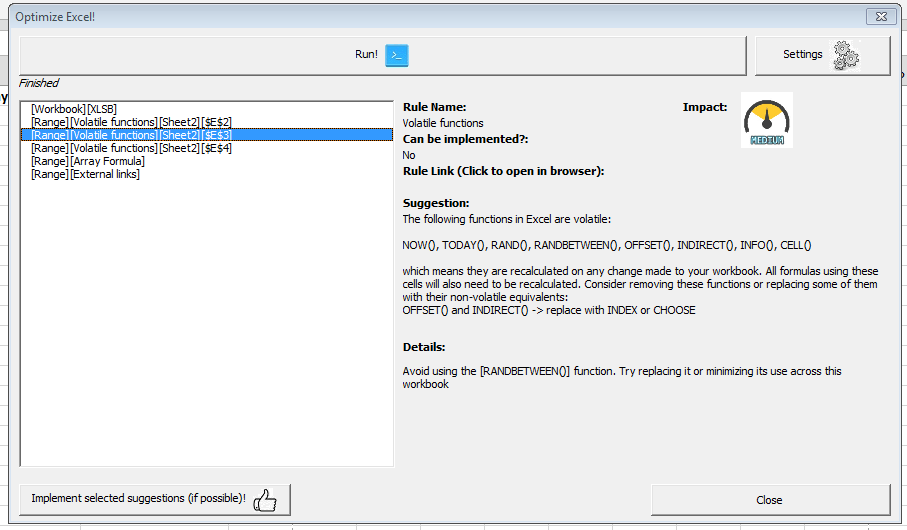The width and height of the screenshot is (907, 530).
Task: Click the 'Can be implemented?:' label
Action: [466, 139]
